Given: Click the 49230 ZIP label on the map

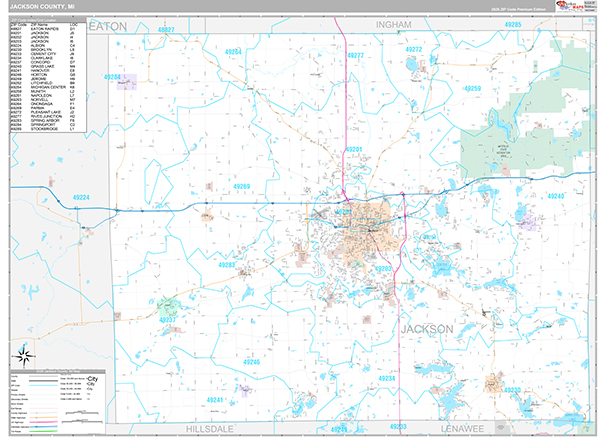Looking at the screenshot, I should tap(512, 390).
